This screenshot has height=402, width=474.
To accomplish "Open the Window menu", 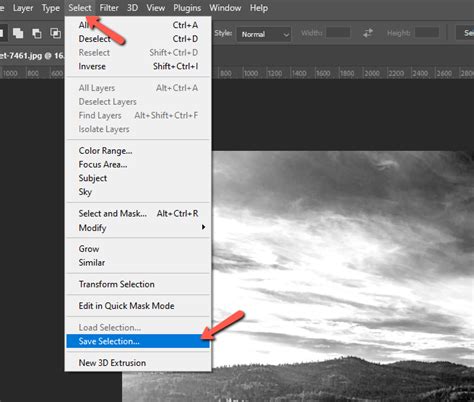I will tap(225, 8).
